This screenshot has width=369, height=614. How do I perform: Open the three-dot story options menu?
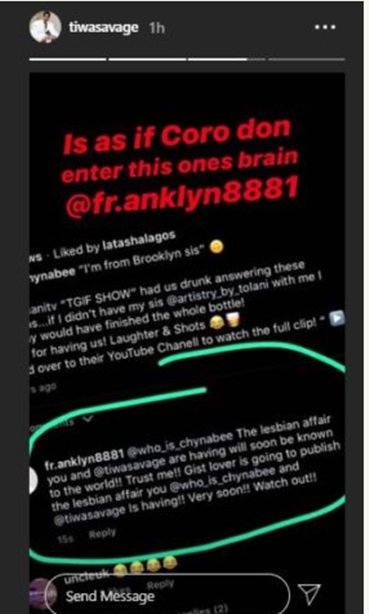coord(325,27)
